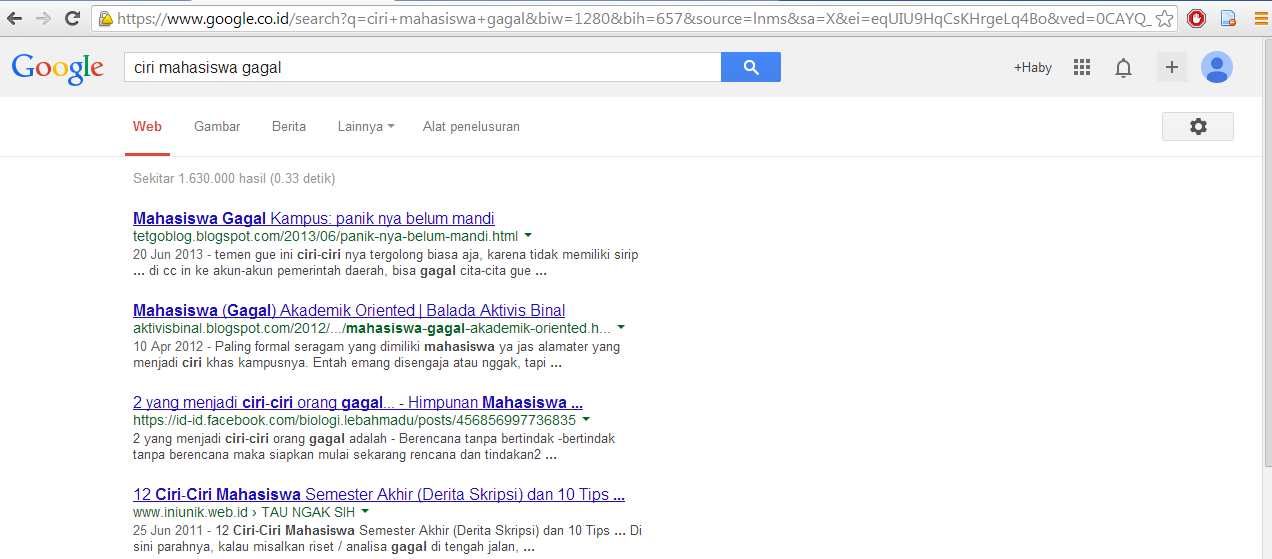Viewport: 1272px width, 559px height.
Task: Click the blue search magnifier button
Action: point(751,67)
